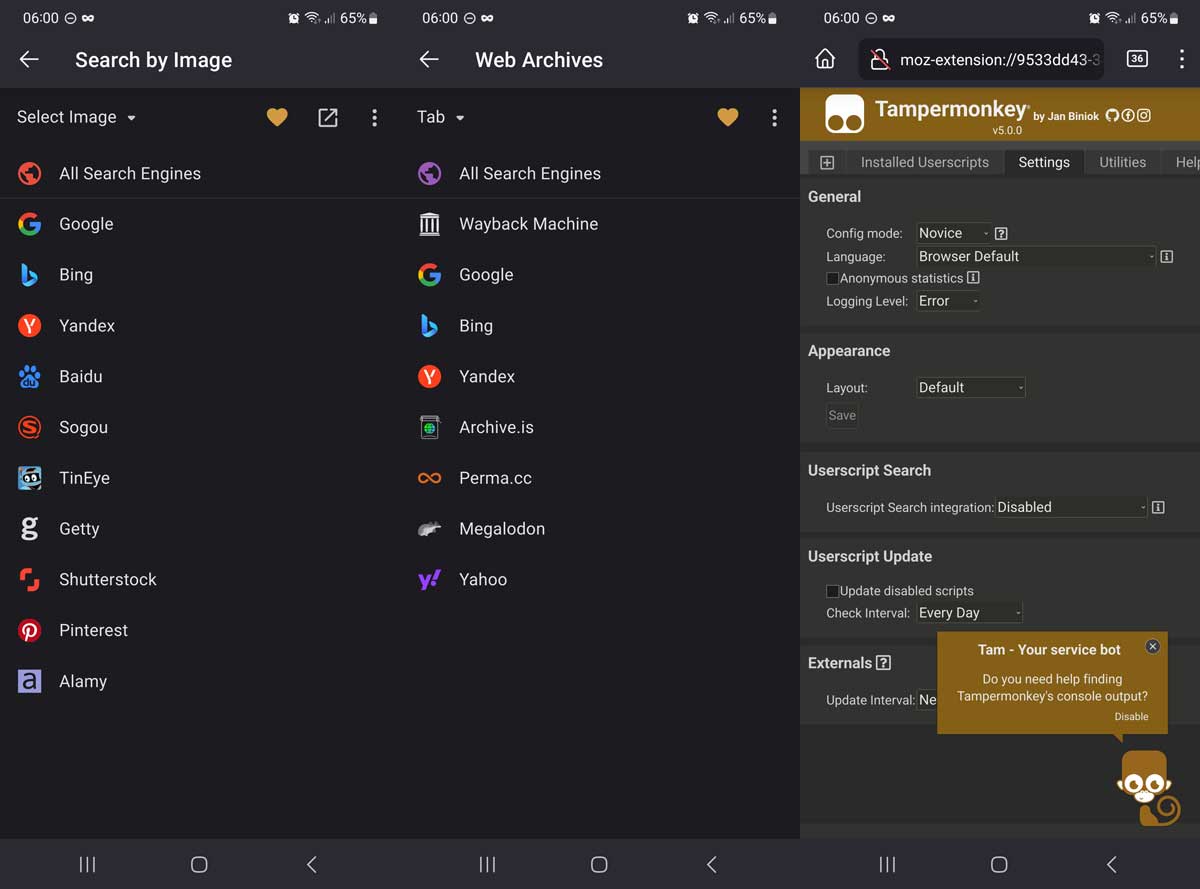Select Wayback Machine archive
The width and height of the screenshot is (1200, 889).
[x=600, y=224]
